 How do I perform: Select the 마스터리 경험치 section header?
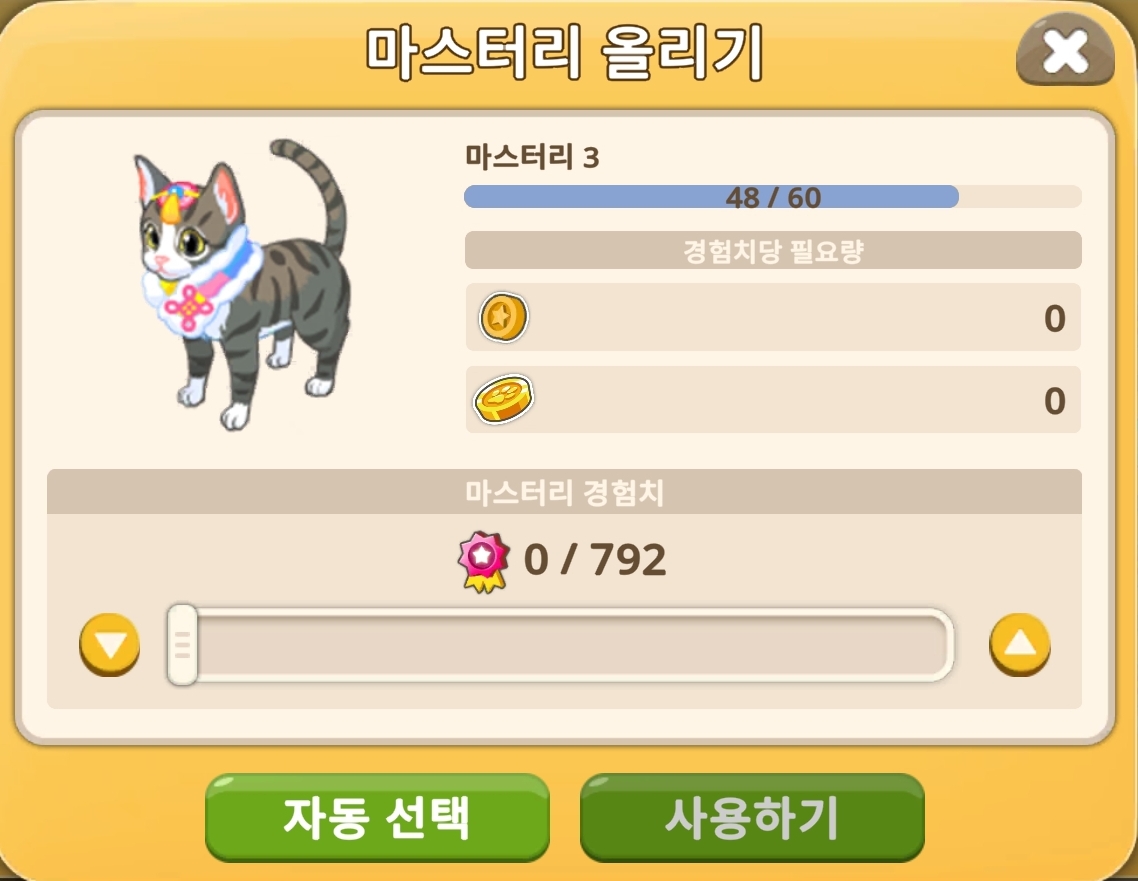coord(564,492)
